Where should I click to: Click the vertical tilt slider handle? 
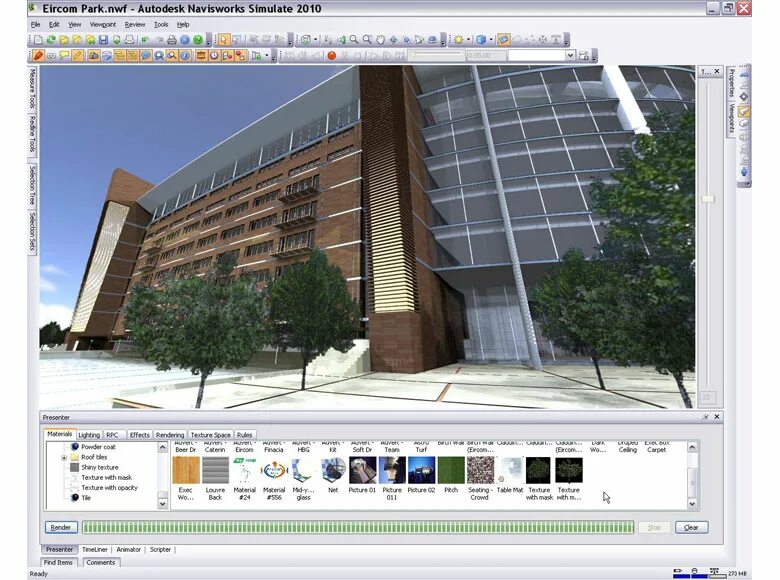pos(707,199)
